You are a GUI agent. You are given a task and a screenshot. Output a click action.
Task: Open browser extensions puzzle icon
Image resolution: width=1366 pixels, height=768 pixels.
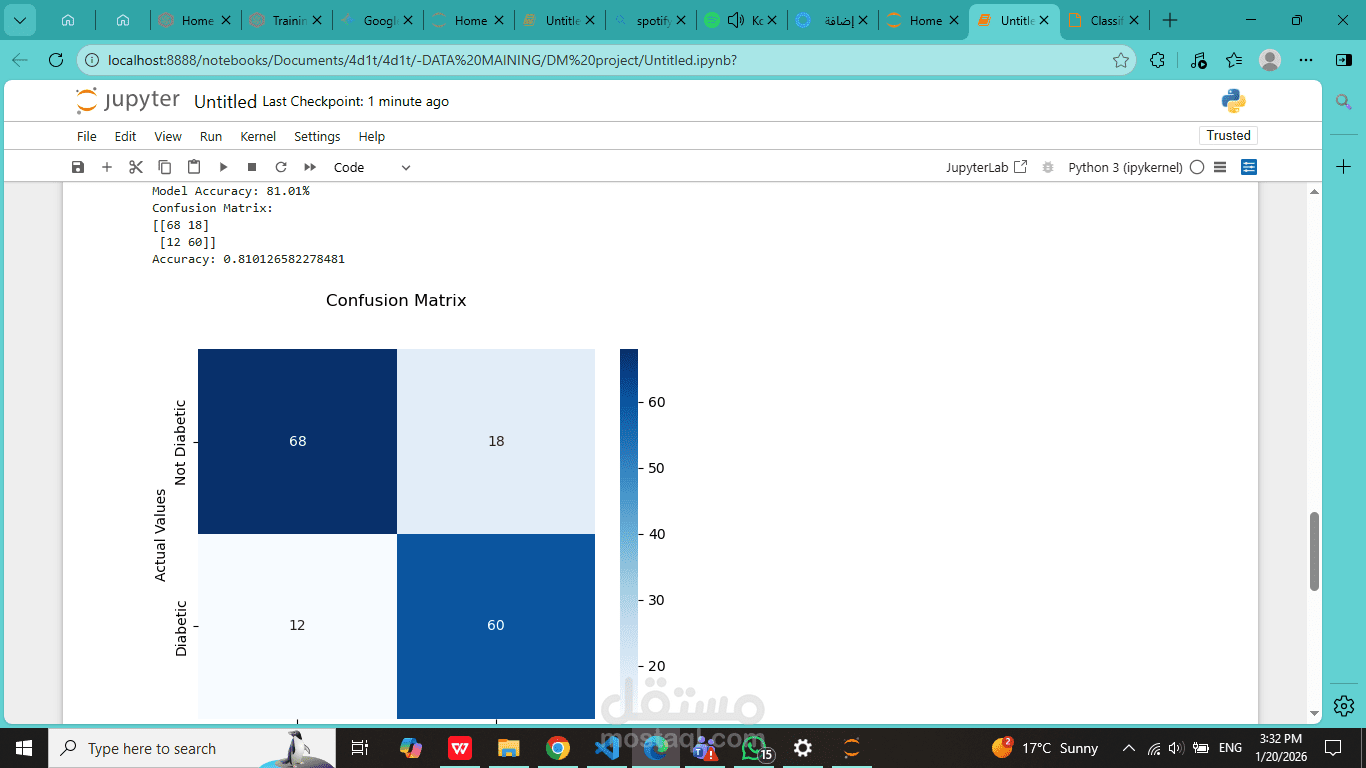point(1158,60)
